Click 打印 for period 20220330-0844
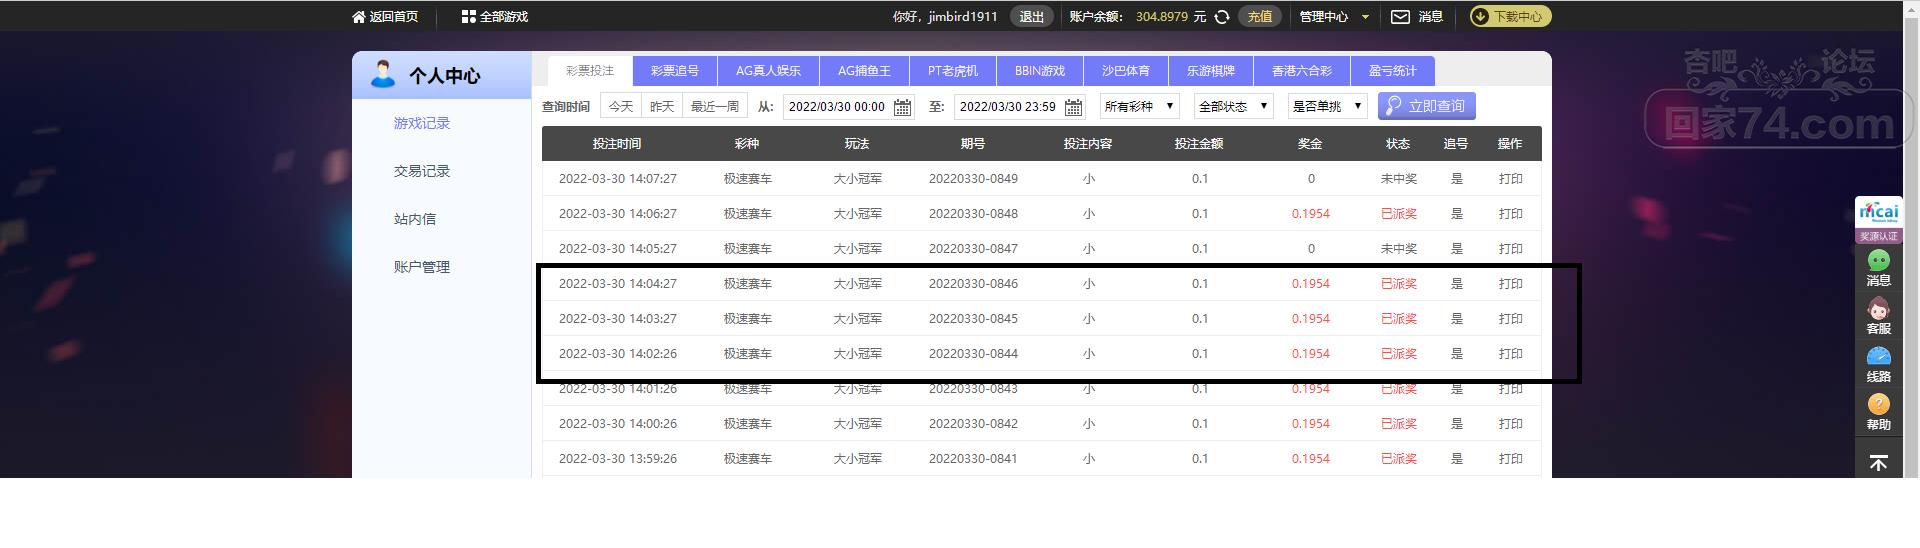The height and width of the screenshot is (548, 1920). 1510,354
